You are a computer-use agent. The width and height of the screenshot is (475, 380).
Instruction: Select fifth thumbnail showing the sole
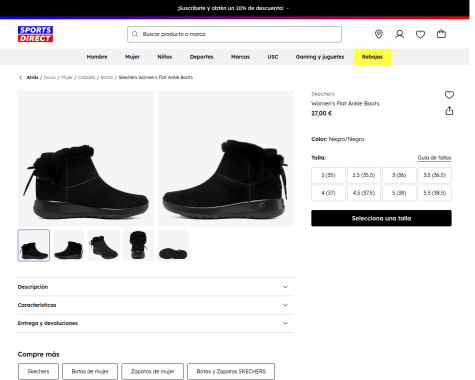(173, 245)
